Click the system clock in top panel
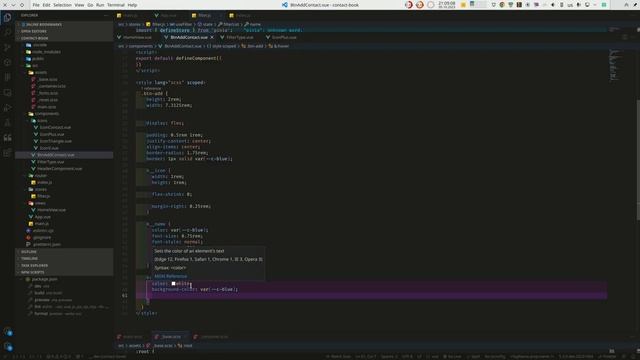640x360 pixels. click(447, 5)
